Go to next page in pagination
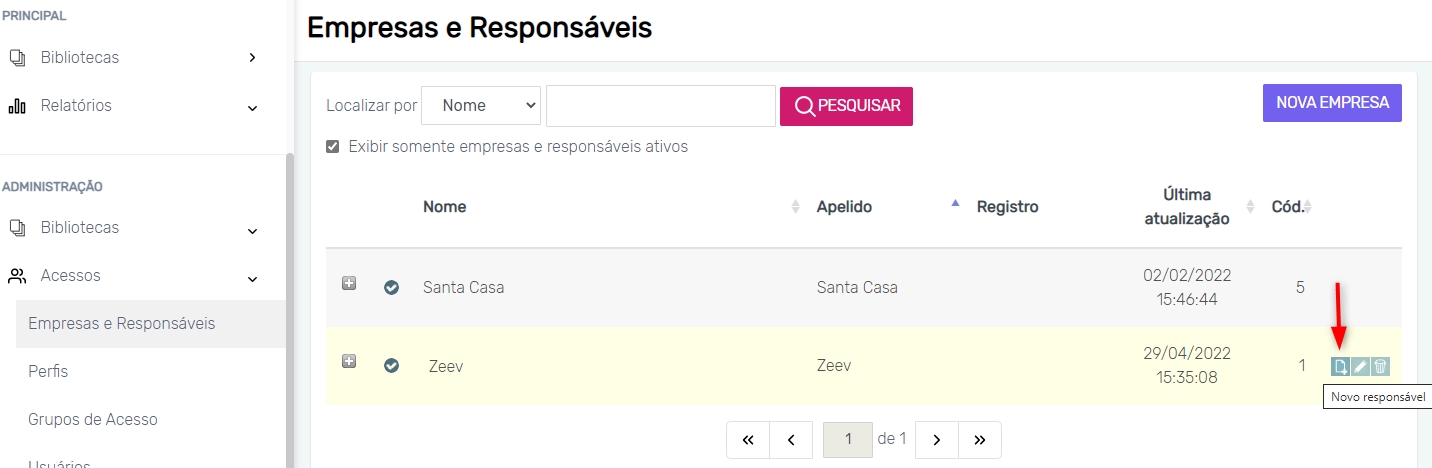The height and width of the screenshot is (468, 1432). [x=937, y=439]
